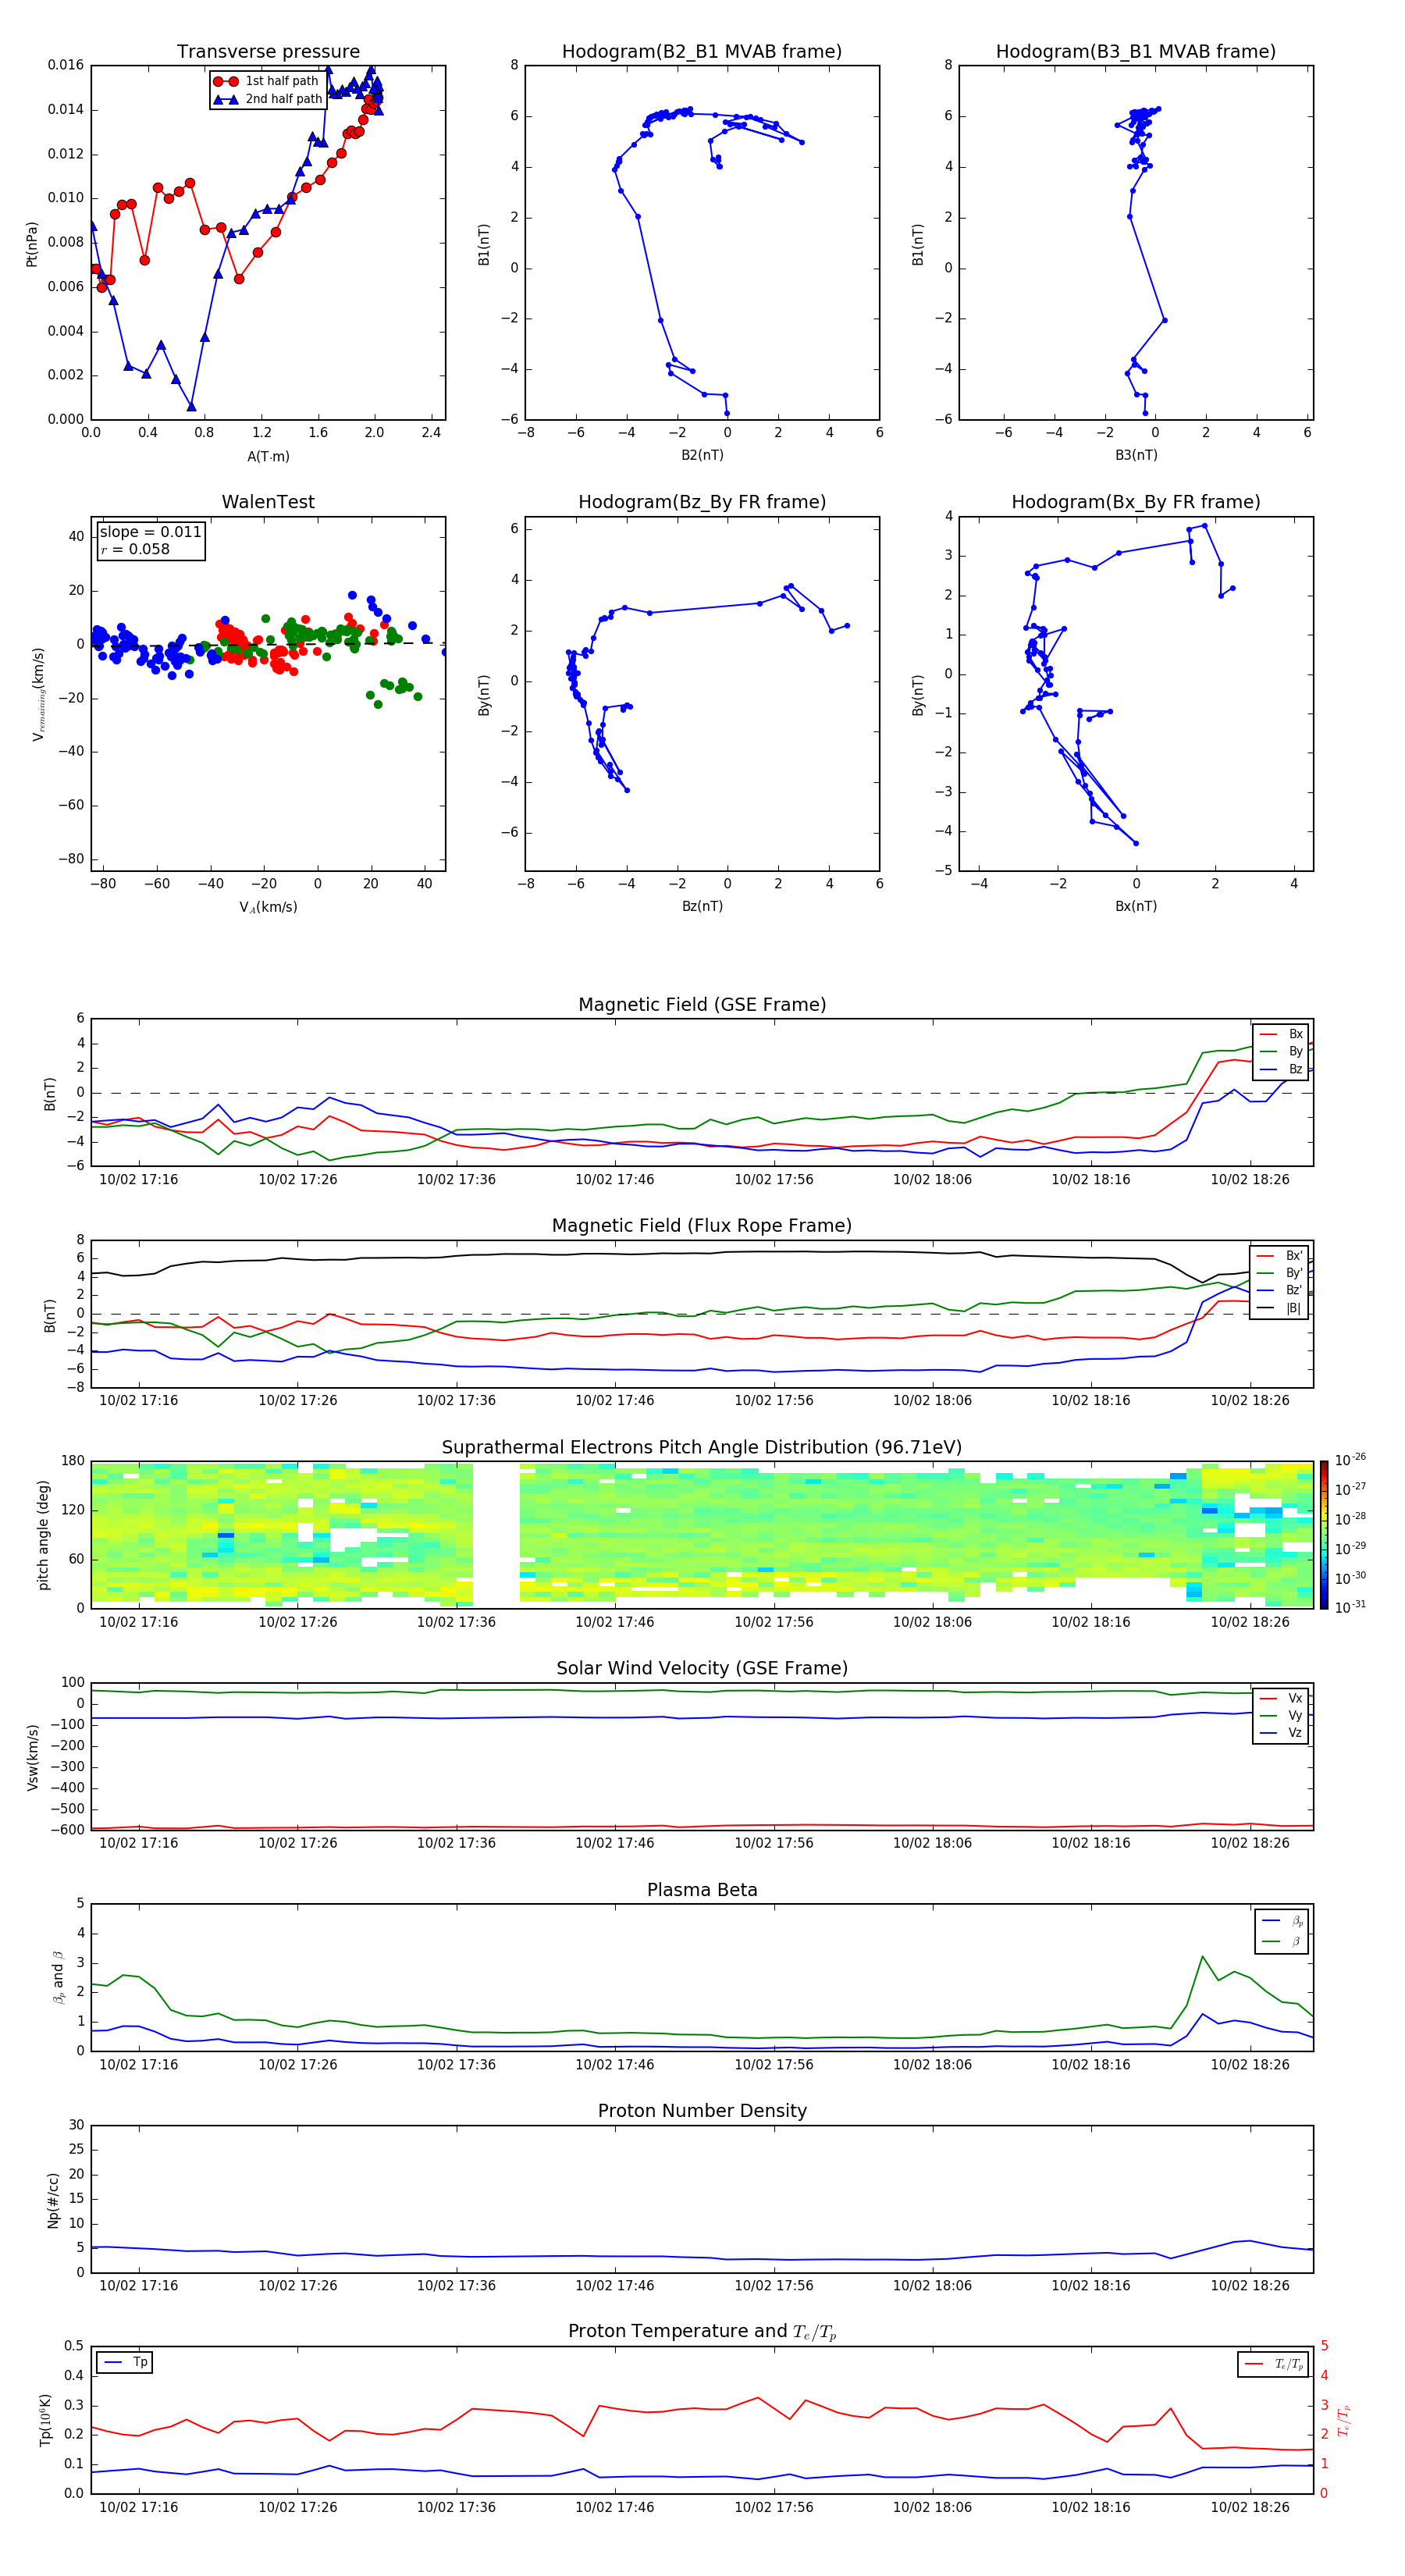Select "|B|" in the Flux Rope Frame legend

(x=1279, y=1309)
